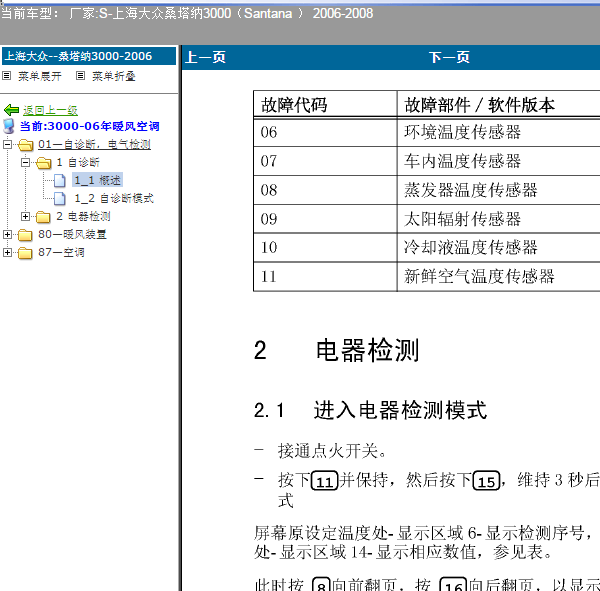Select the 2 电器检测 tree label
Image resolution: width=600 pixels, height=591 pixels.
[x=83, y=216]
